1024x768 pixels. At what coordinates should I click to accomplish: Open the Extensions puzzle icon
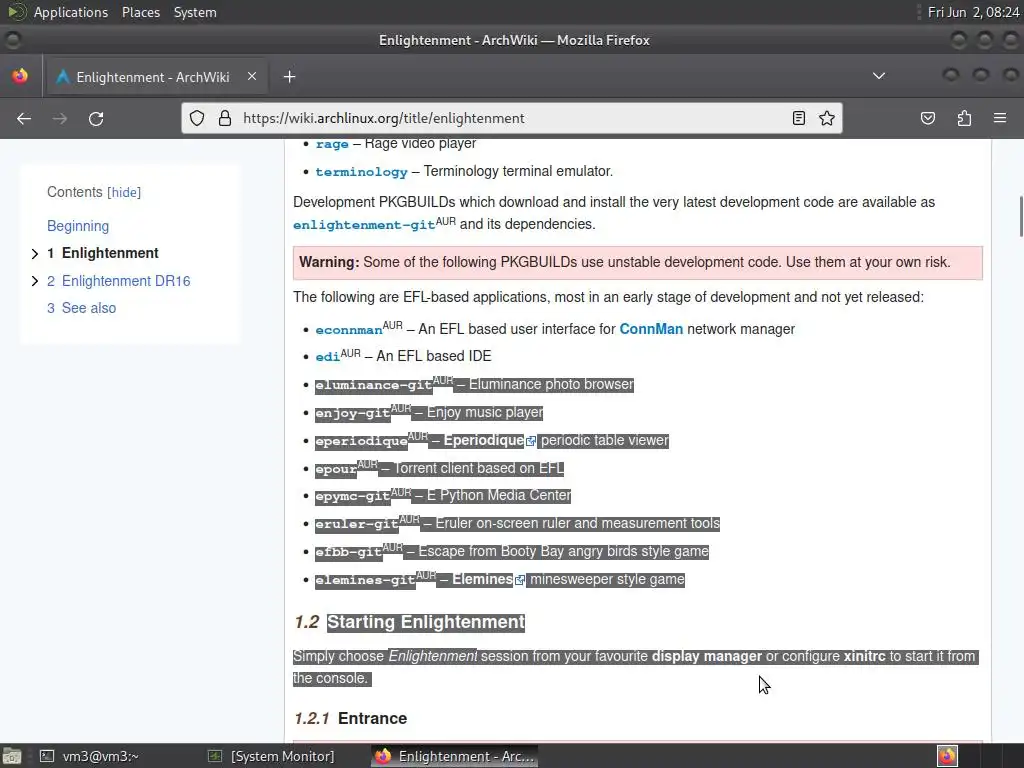(x=964, y=118)
